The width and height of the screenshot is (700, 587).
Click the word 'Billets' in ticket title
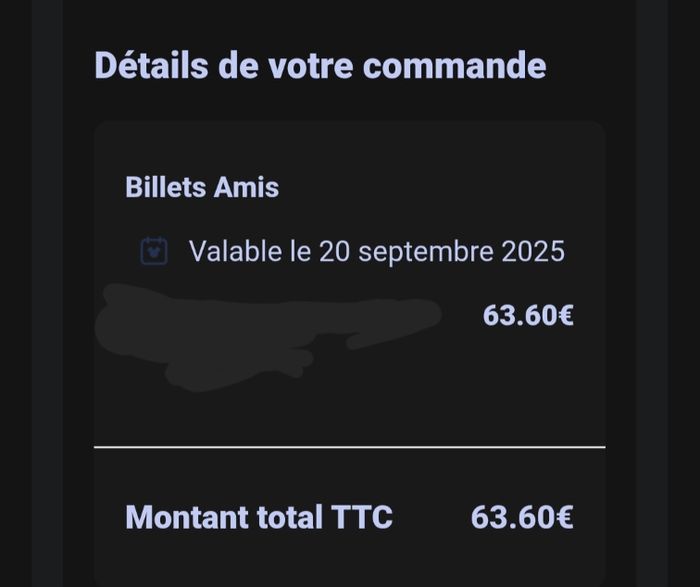pos(165,187)
